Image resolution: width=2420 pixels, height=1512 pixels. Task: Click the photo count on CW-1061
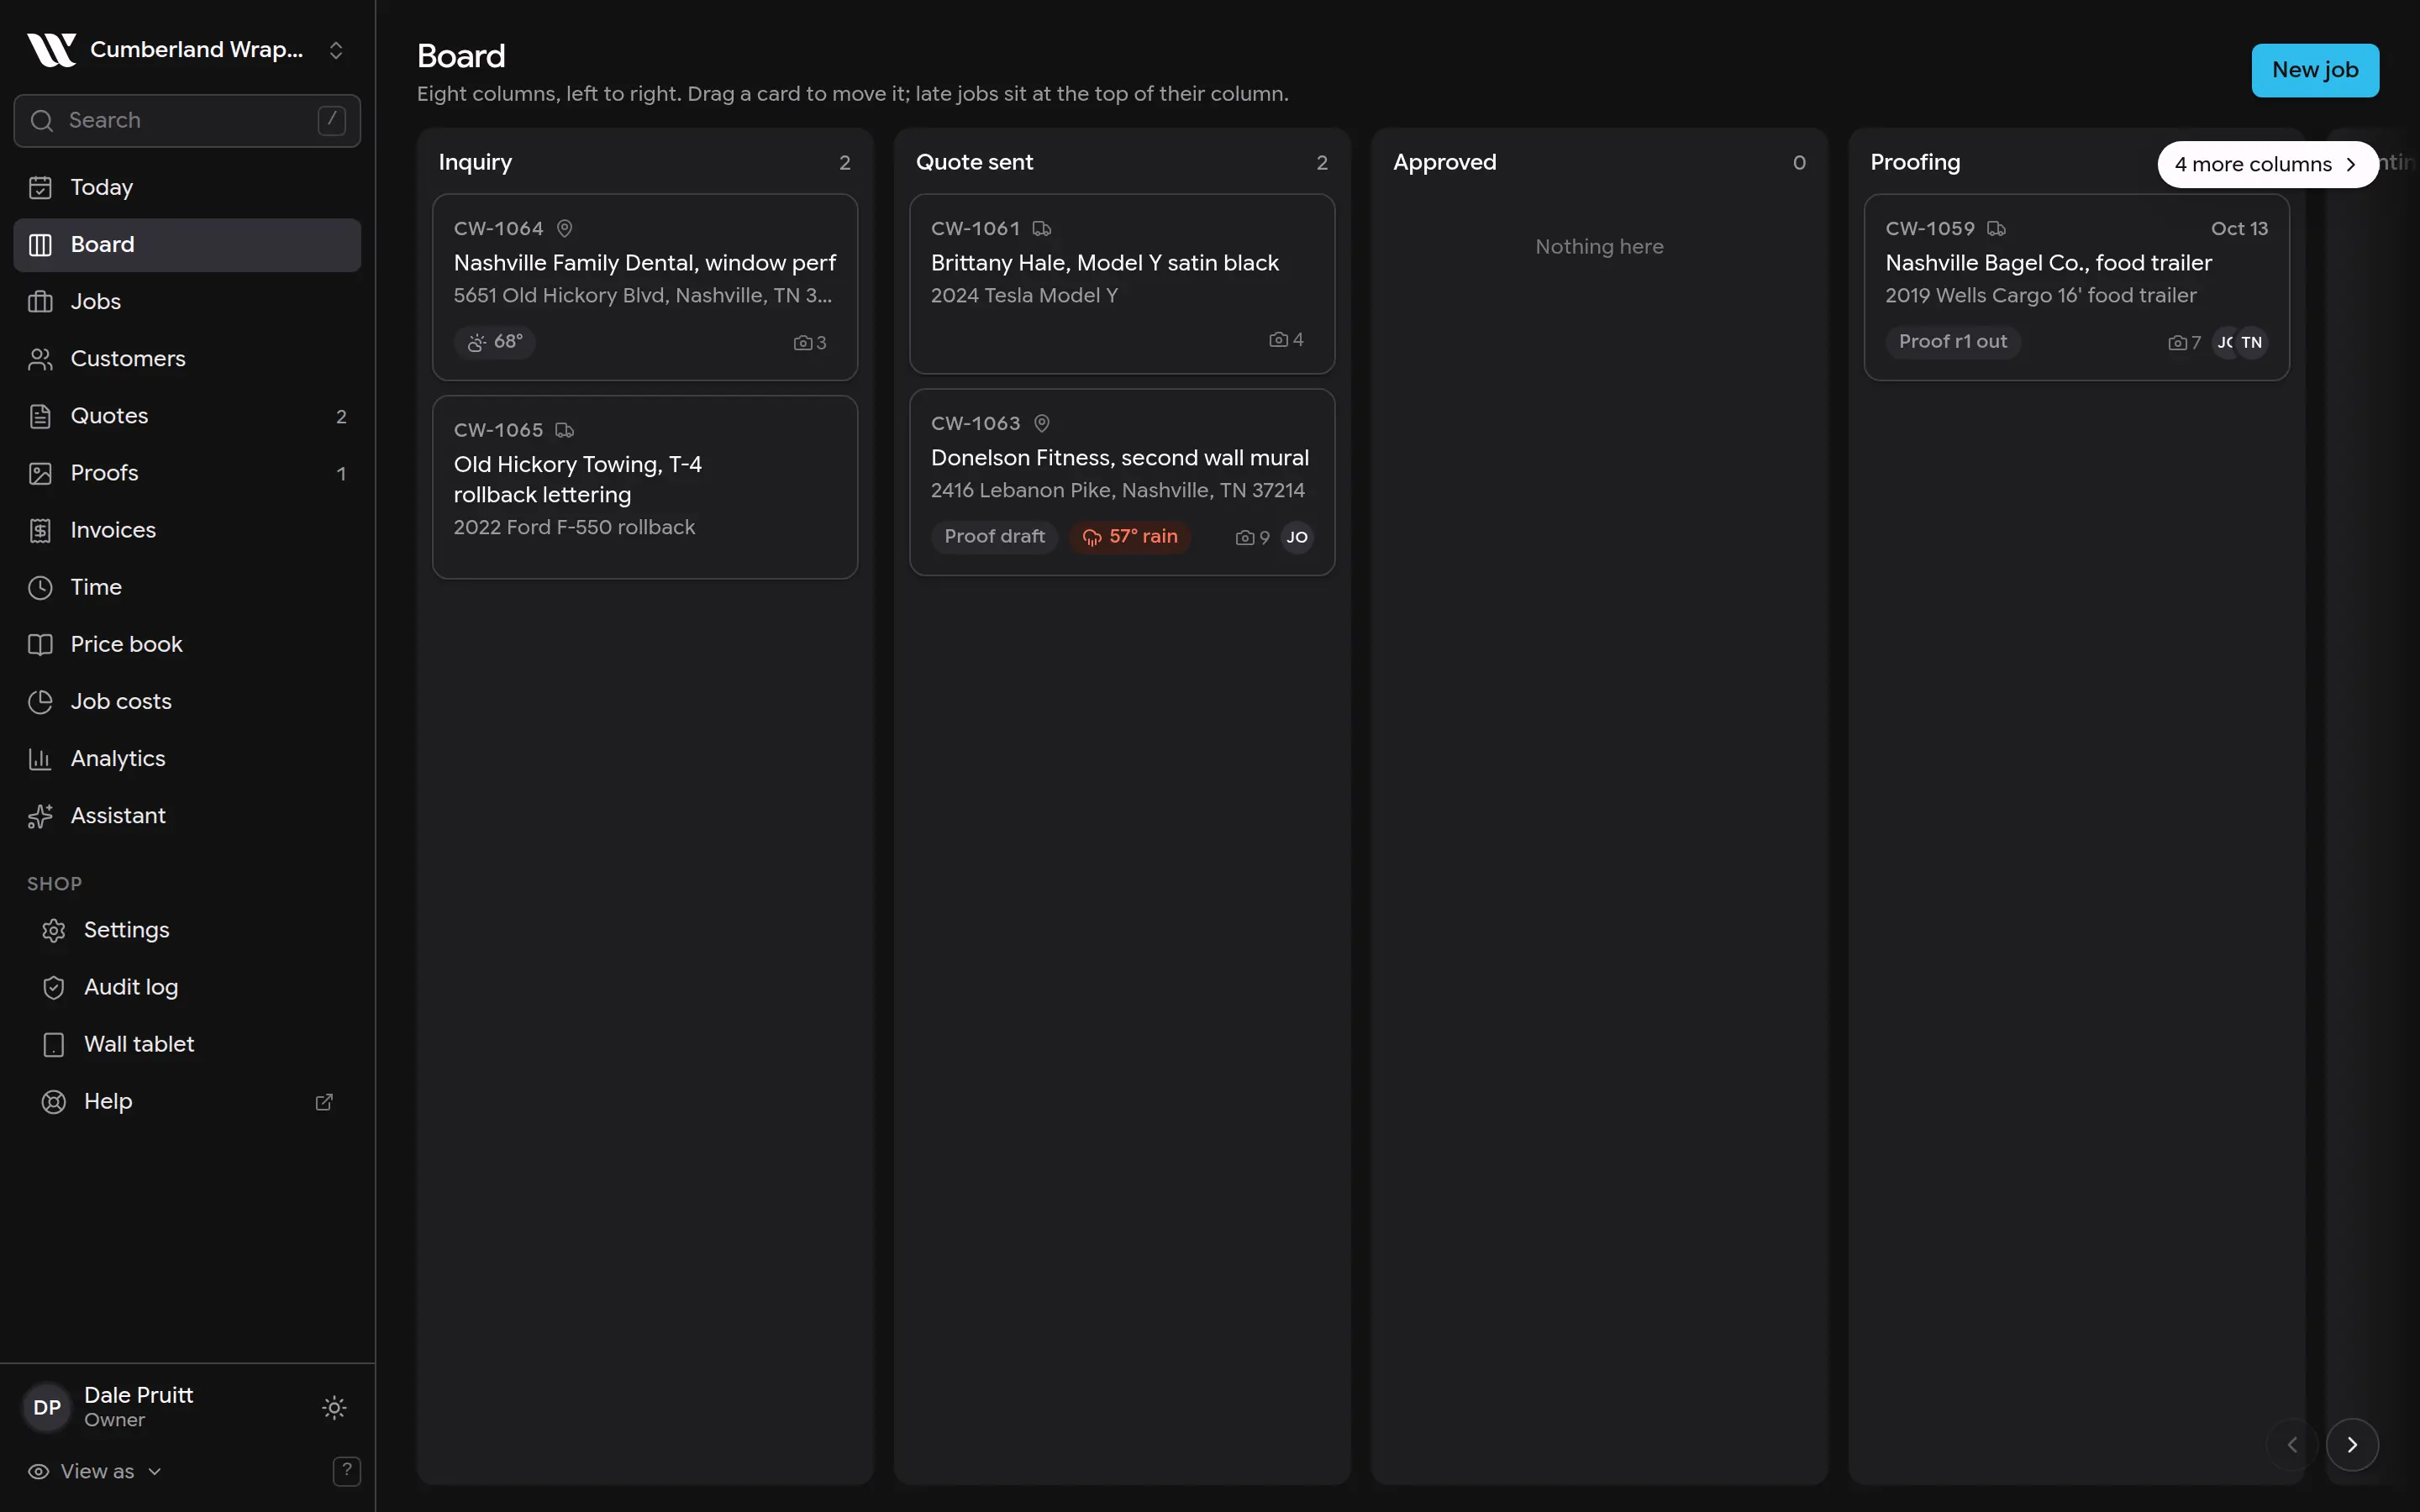pyautogui.click(x=1286, y=340)
